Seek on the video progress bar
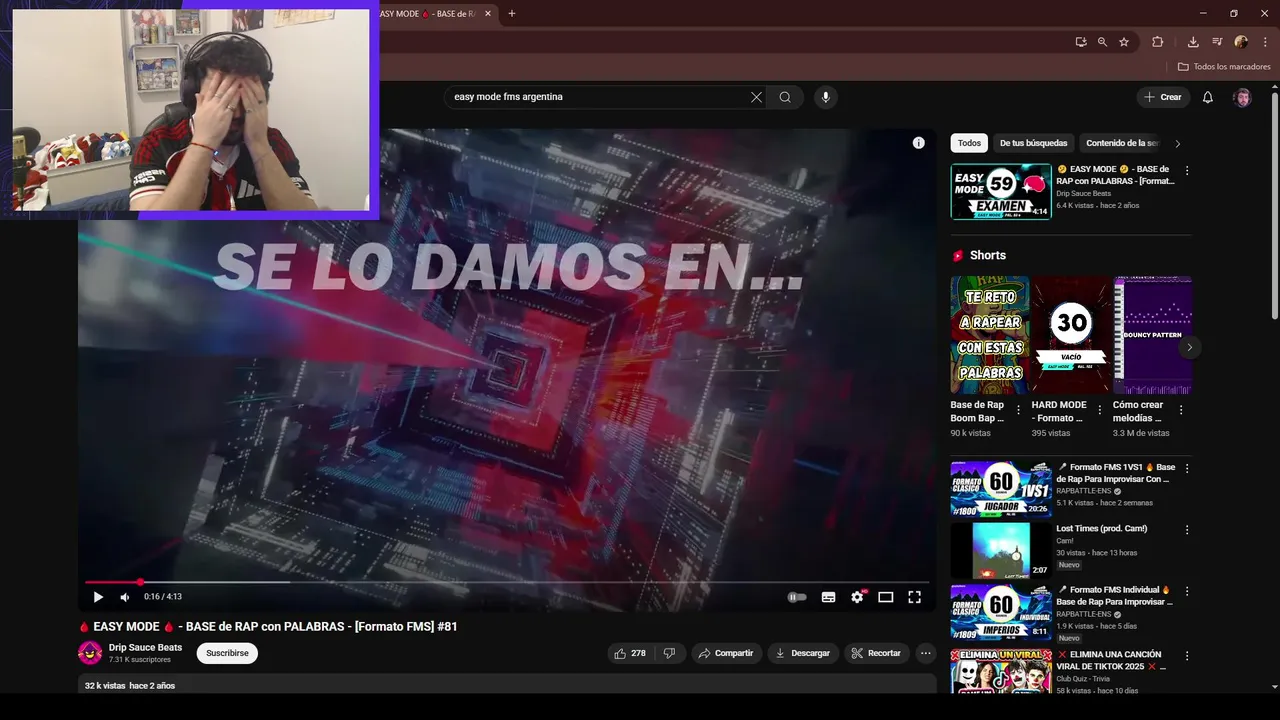Image resolution: width=1280 pixels, height=720 pixels. point(507,582)
